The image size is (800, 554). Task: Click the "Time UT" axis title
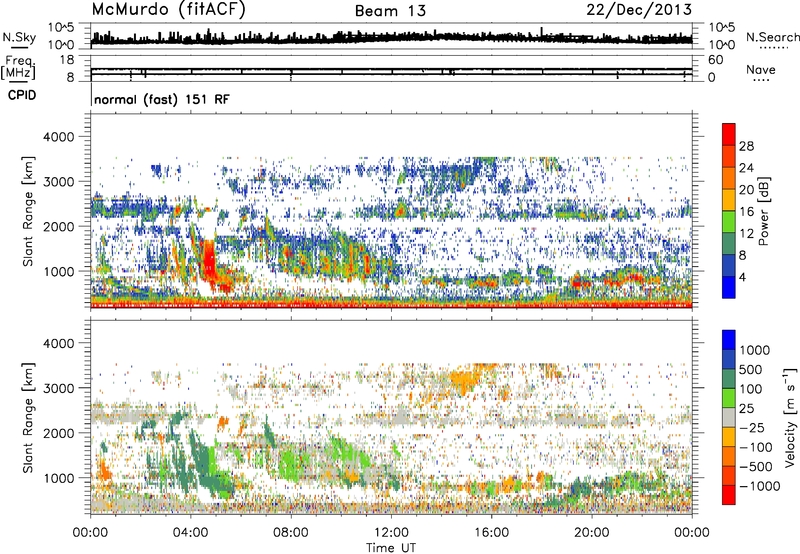pos(391,547)
